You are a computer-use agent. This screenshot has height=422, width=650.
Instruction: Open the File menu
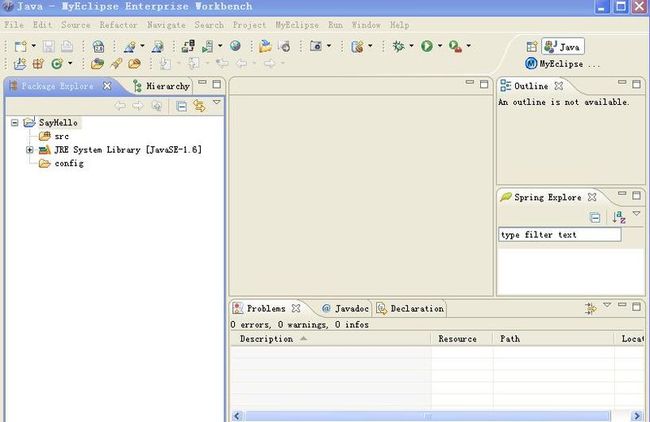14,25
